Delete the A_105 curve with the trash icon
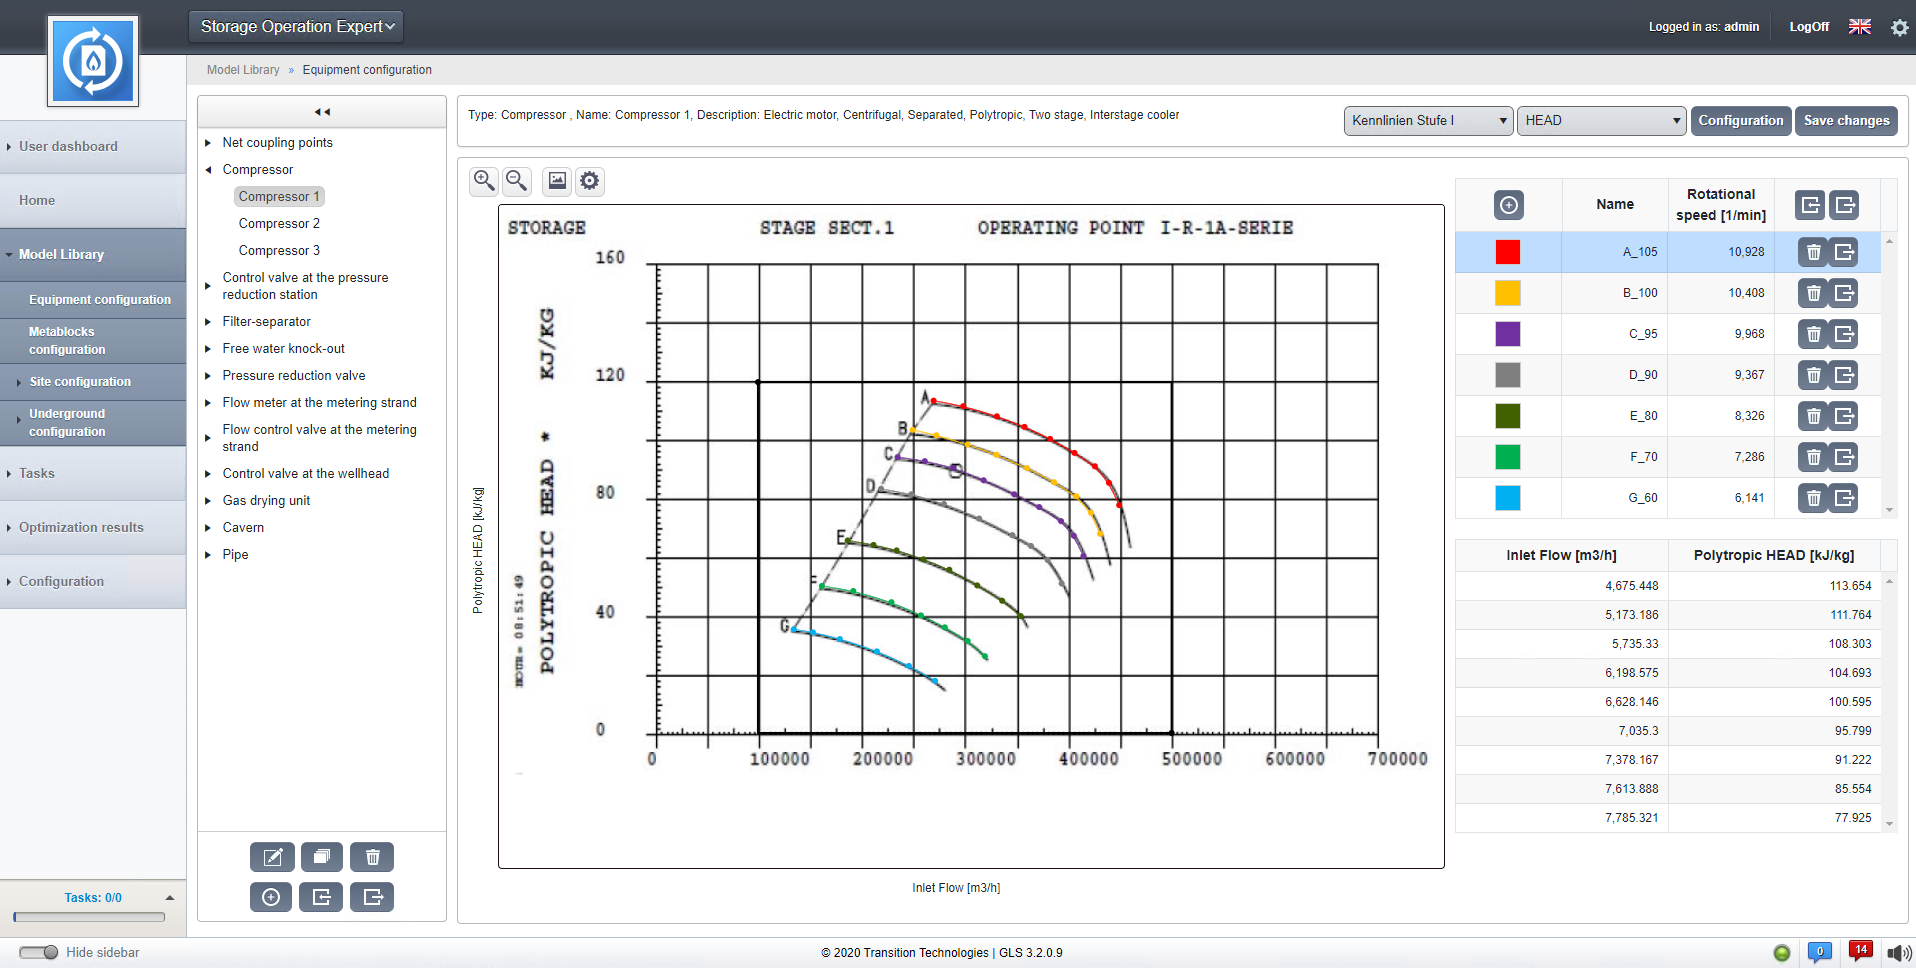The height and width of the screenshot is (968, 1916). tap(1813, 252)
